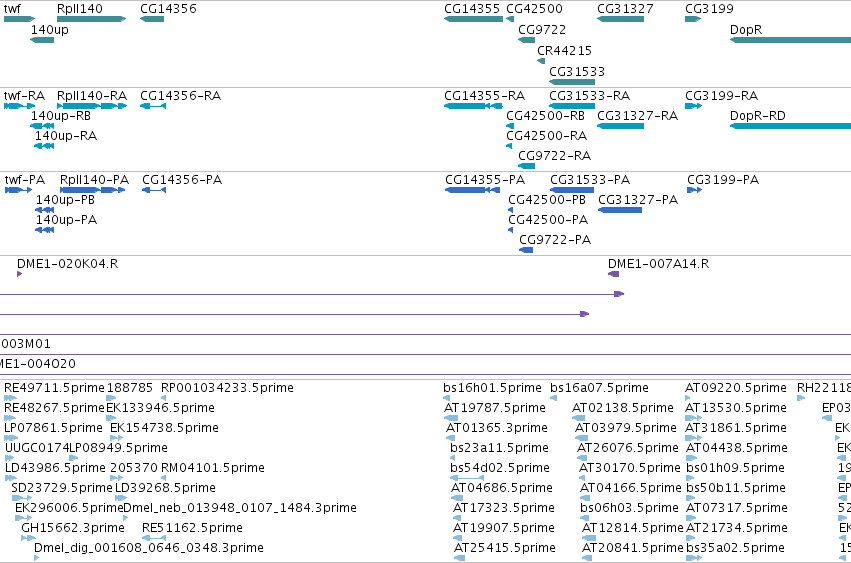Select EST RE48267.5prime
851x563 pixels.
pos(54,408)
